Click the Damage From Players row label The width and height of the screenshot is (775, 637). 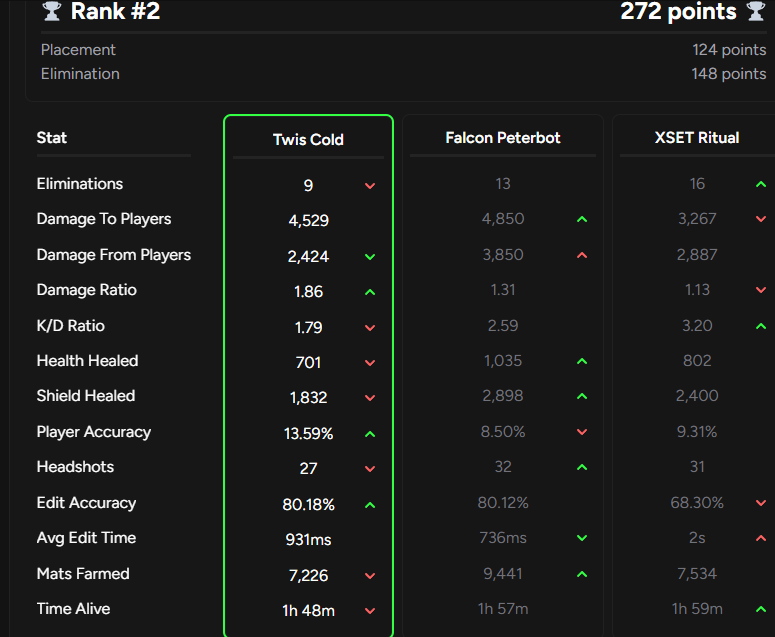click(x=114, y=255)
